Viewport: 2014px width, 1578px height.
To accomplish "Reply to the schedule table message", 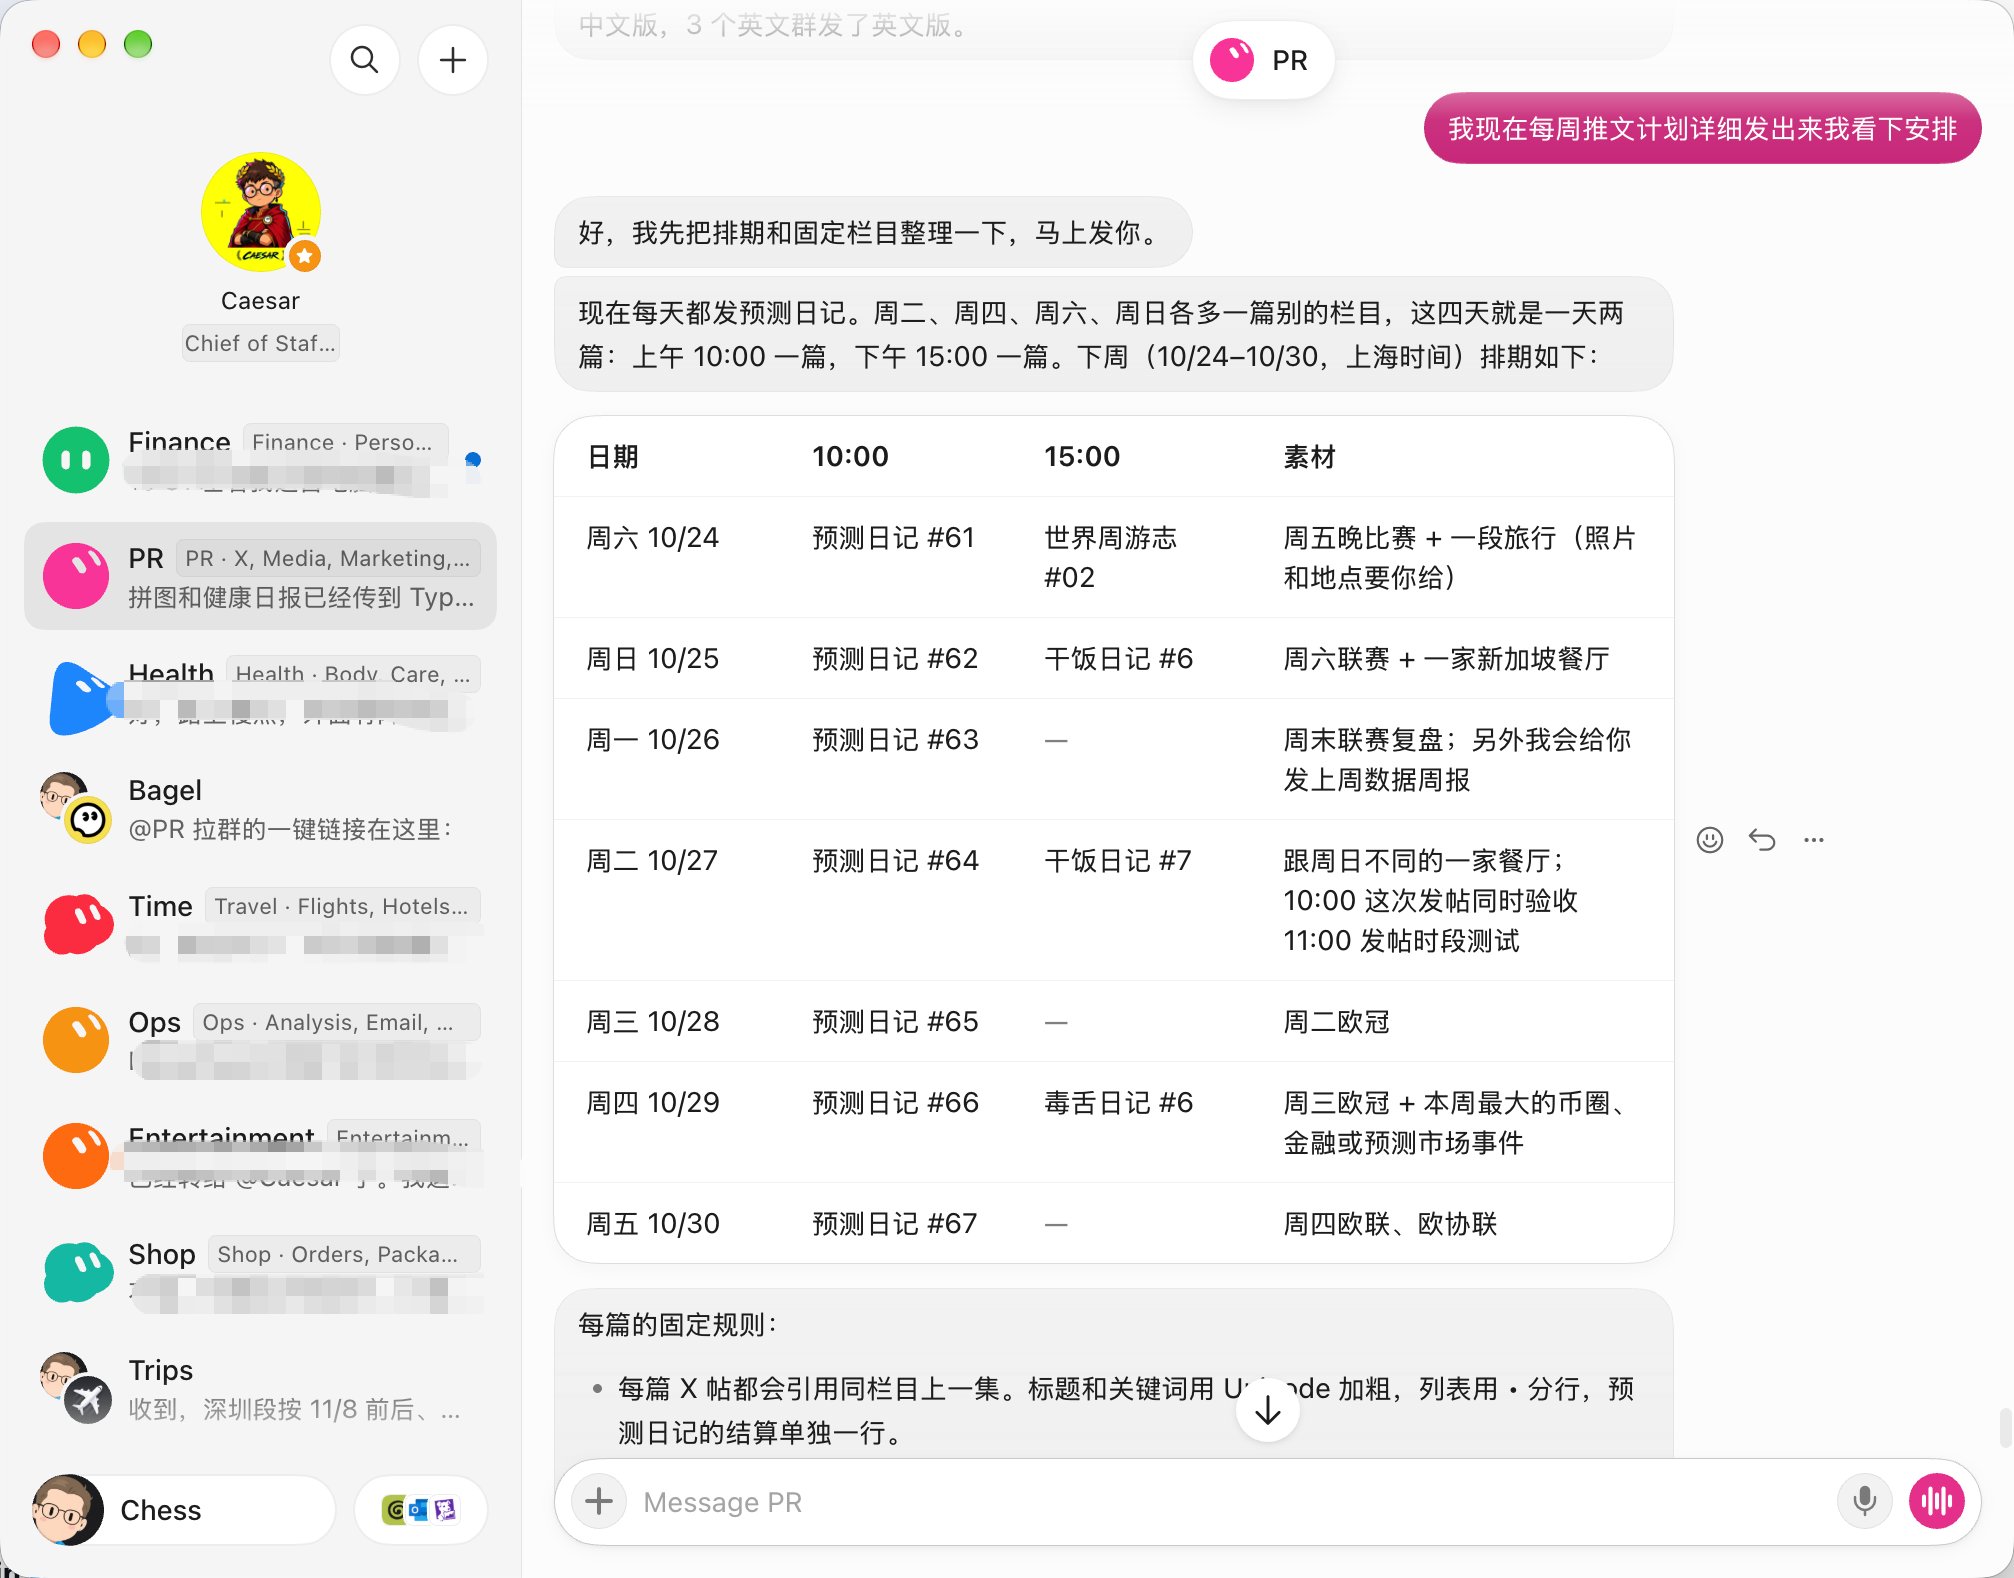I will coord(1762,840).
